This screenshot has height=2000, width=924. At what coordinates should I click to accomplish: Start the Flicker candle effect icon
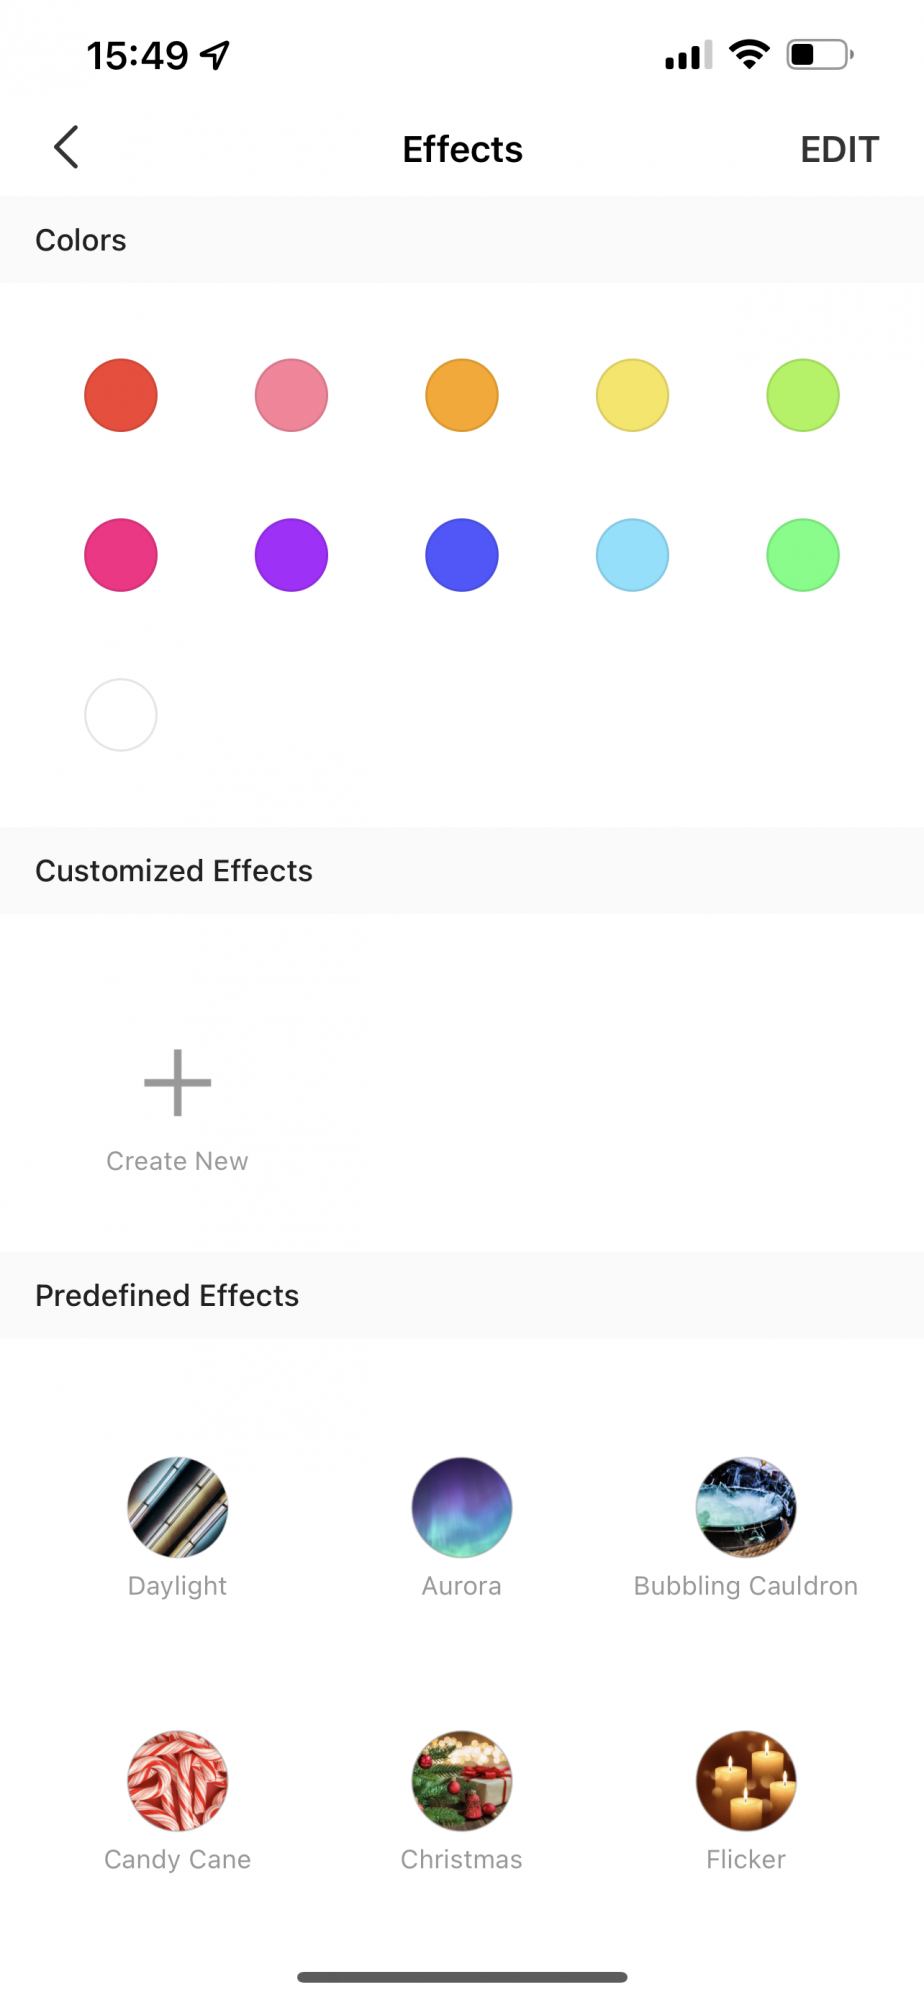pos(746,1781)
